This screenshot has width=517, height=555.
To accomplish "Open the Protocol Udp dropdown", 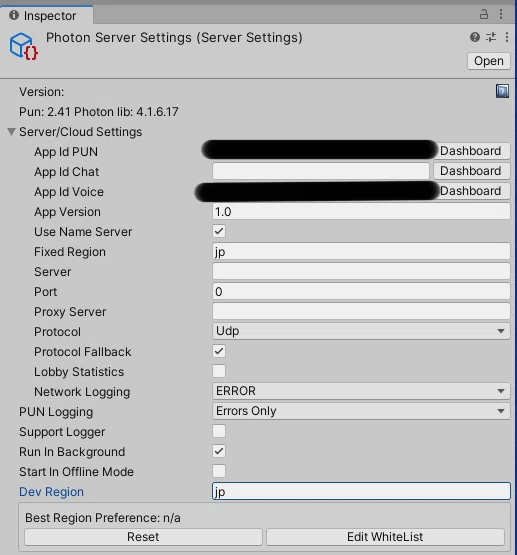I will click(x=361, y=331).
